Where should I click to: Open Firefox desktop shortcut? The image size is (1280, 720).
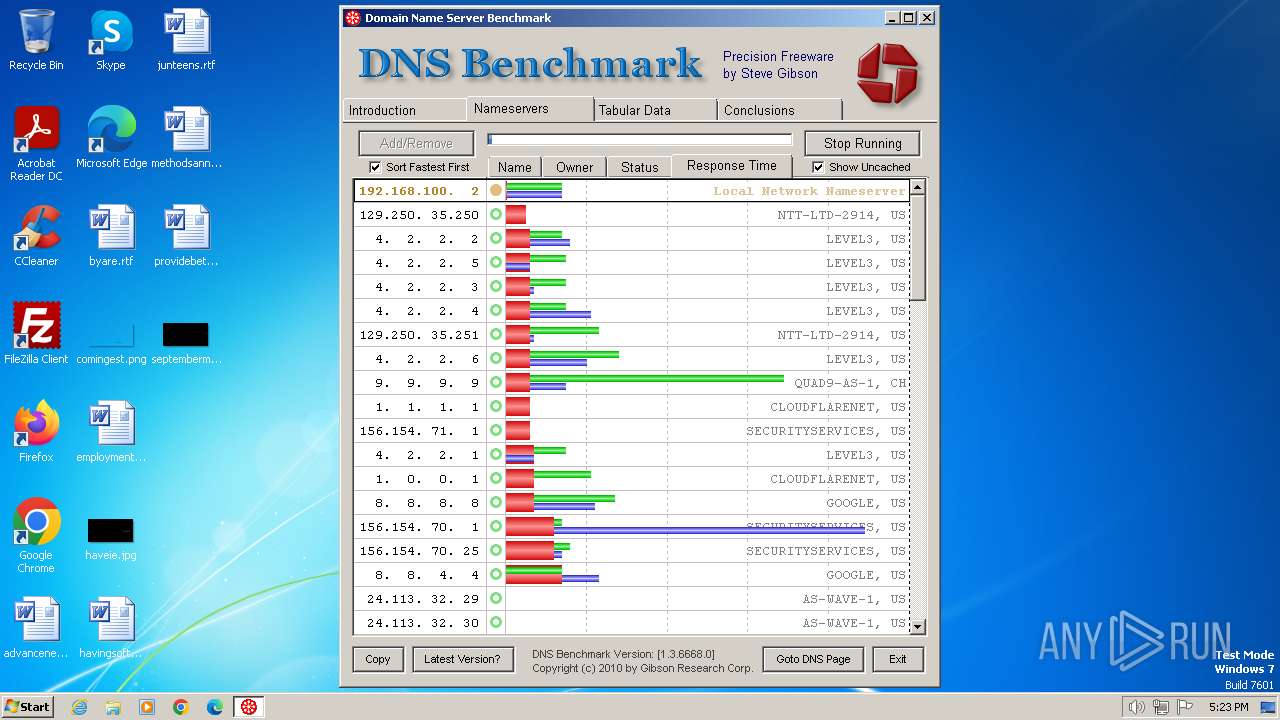[36, 432]
